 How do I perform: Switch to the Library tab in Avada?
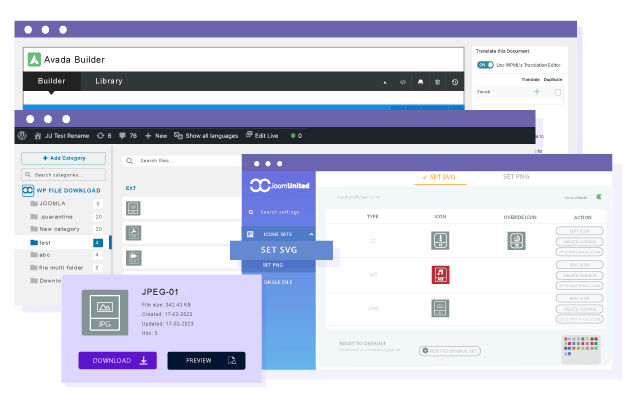(109, 81)
